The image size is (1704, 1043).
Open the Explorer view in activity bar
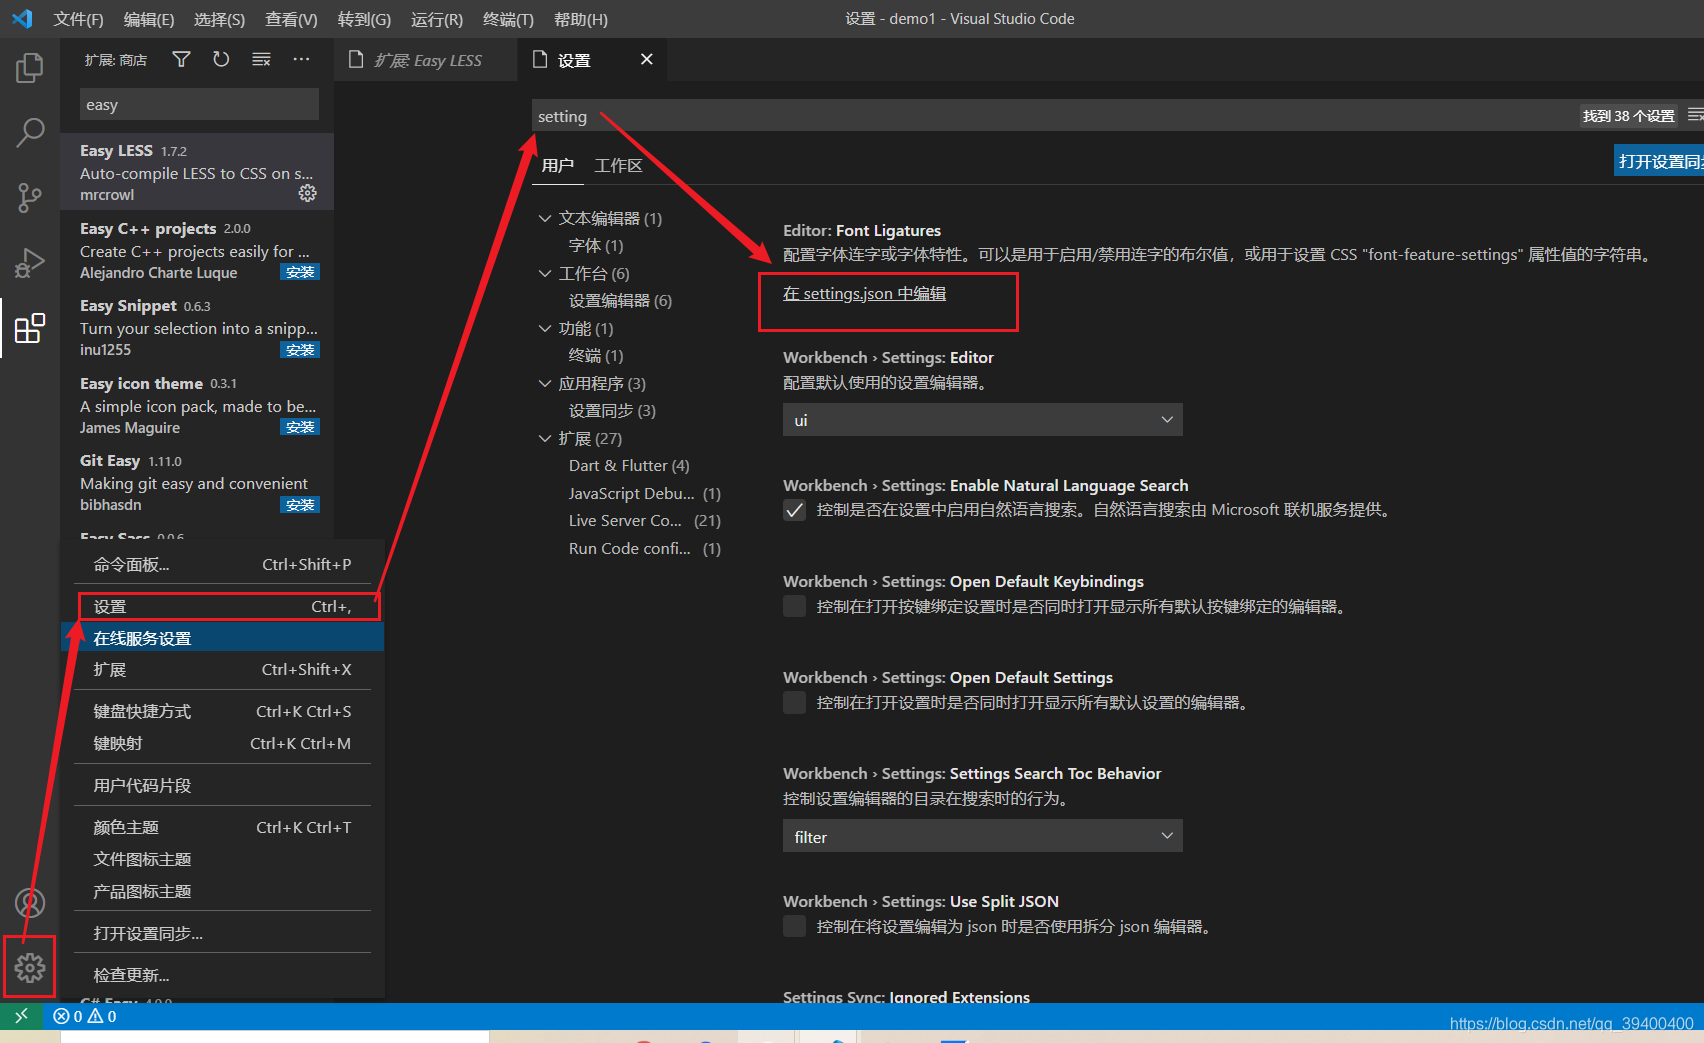[30, 68]
